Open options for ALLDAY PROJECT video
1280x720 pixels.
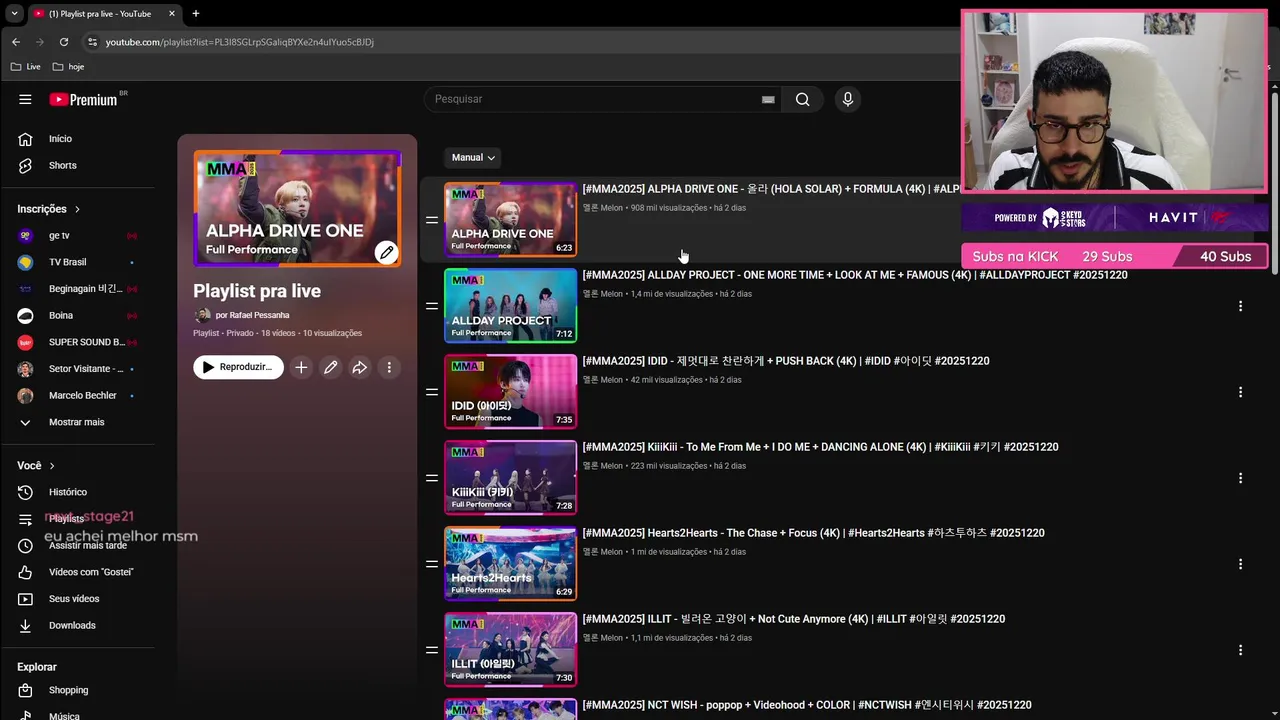(x=1240, y=306)
